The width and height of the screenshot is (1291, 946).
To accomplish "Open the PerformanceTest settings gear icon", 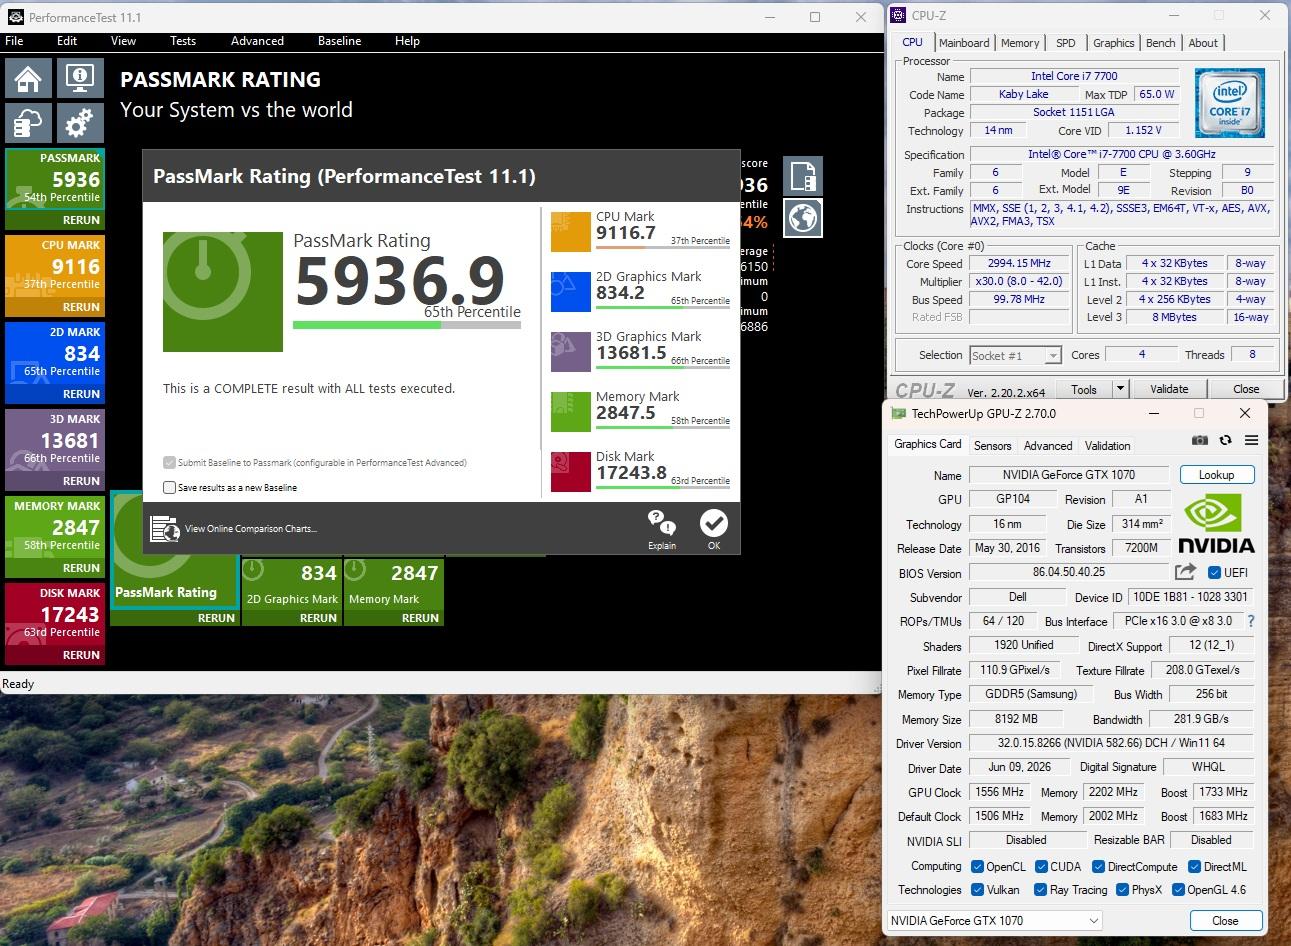I will 79,123.
